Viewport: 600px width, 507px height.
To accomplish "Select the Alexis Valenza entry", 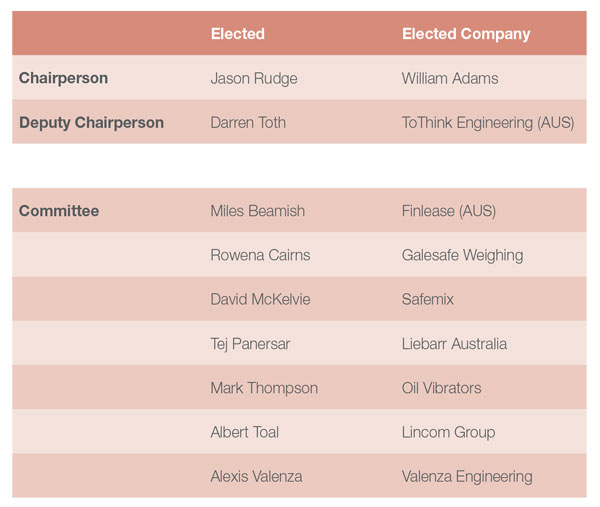I will (x=256, y=476).
